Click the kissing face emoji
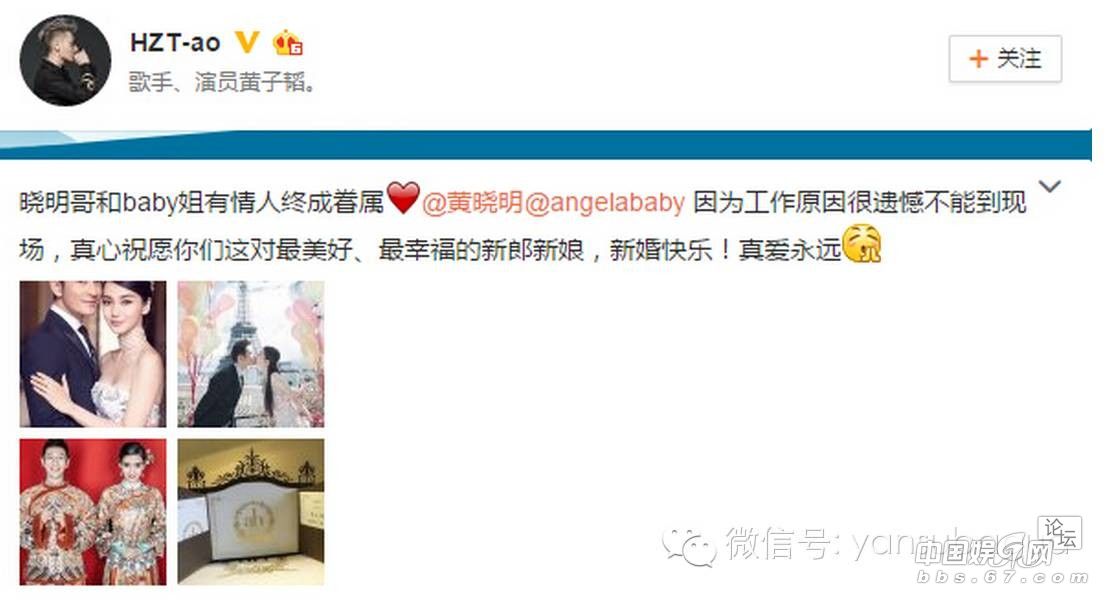Screen dimensions: 1106x600 click(x=862, y=244)
